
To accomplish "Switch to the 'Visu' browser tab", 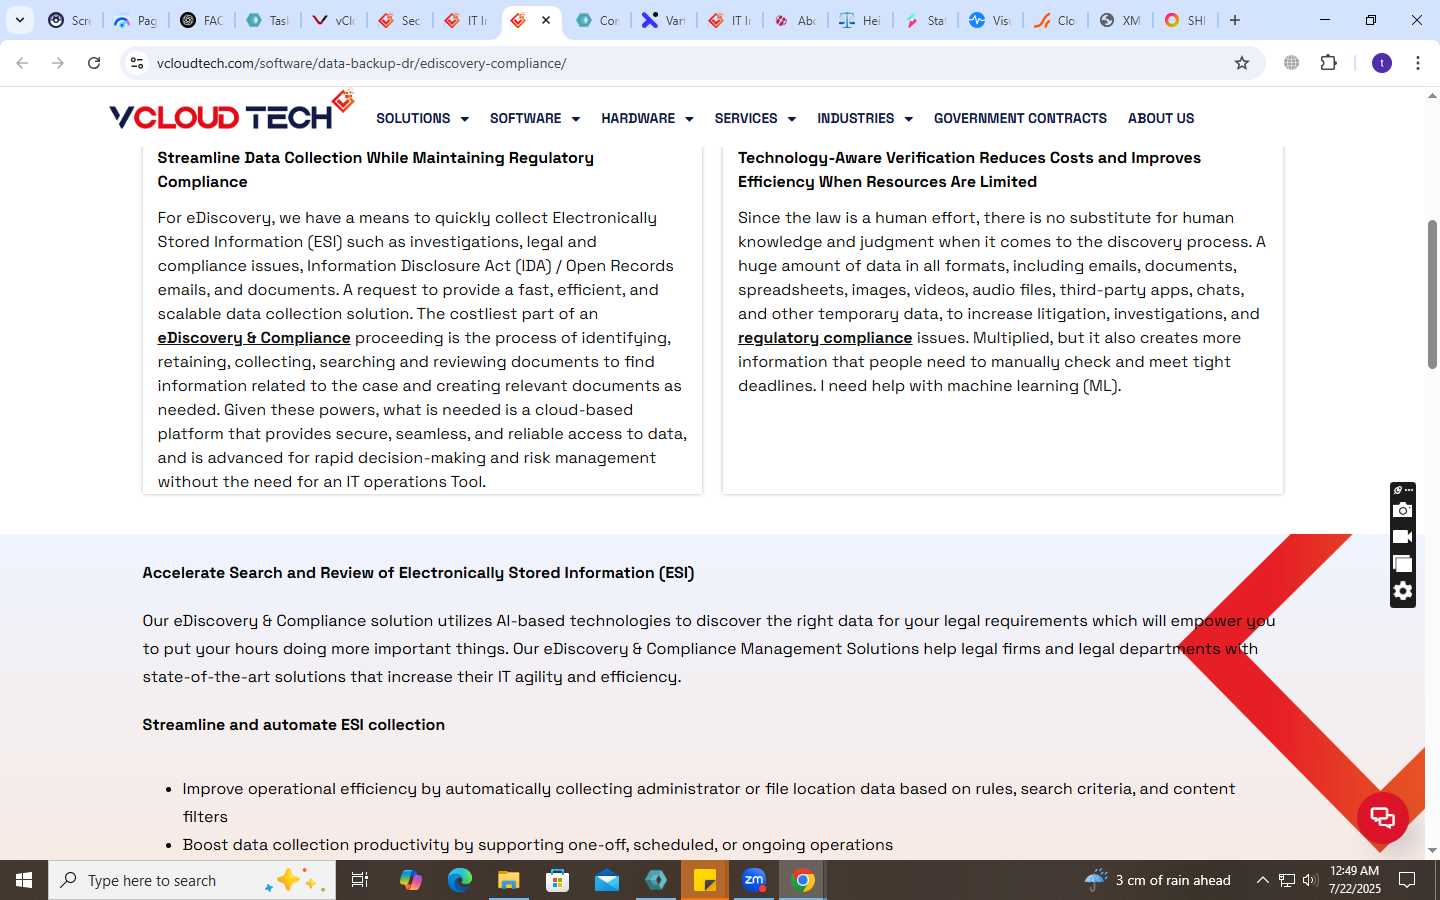I will click(990, 20).
